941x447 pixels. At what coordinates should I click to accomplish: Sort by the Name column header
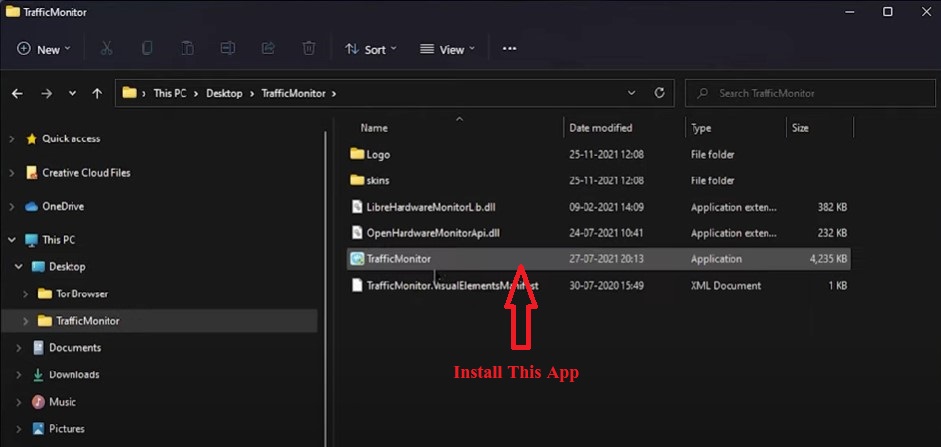click(374, 128)
